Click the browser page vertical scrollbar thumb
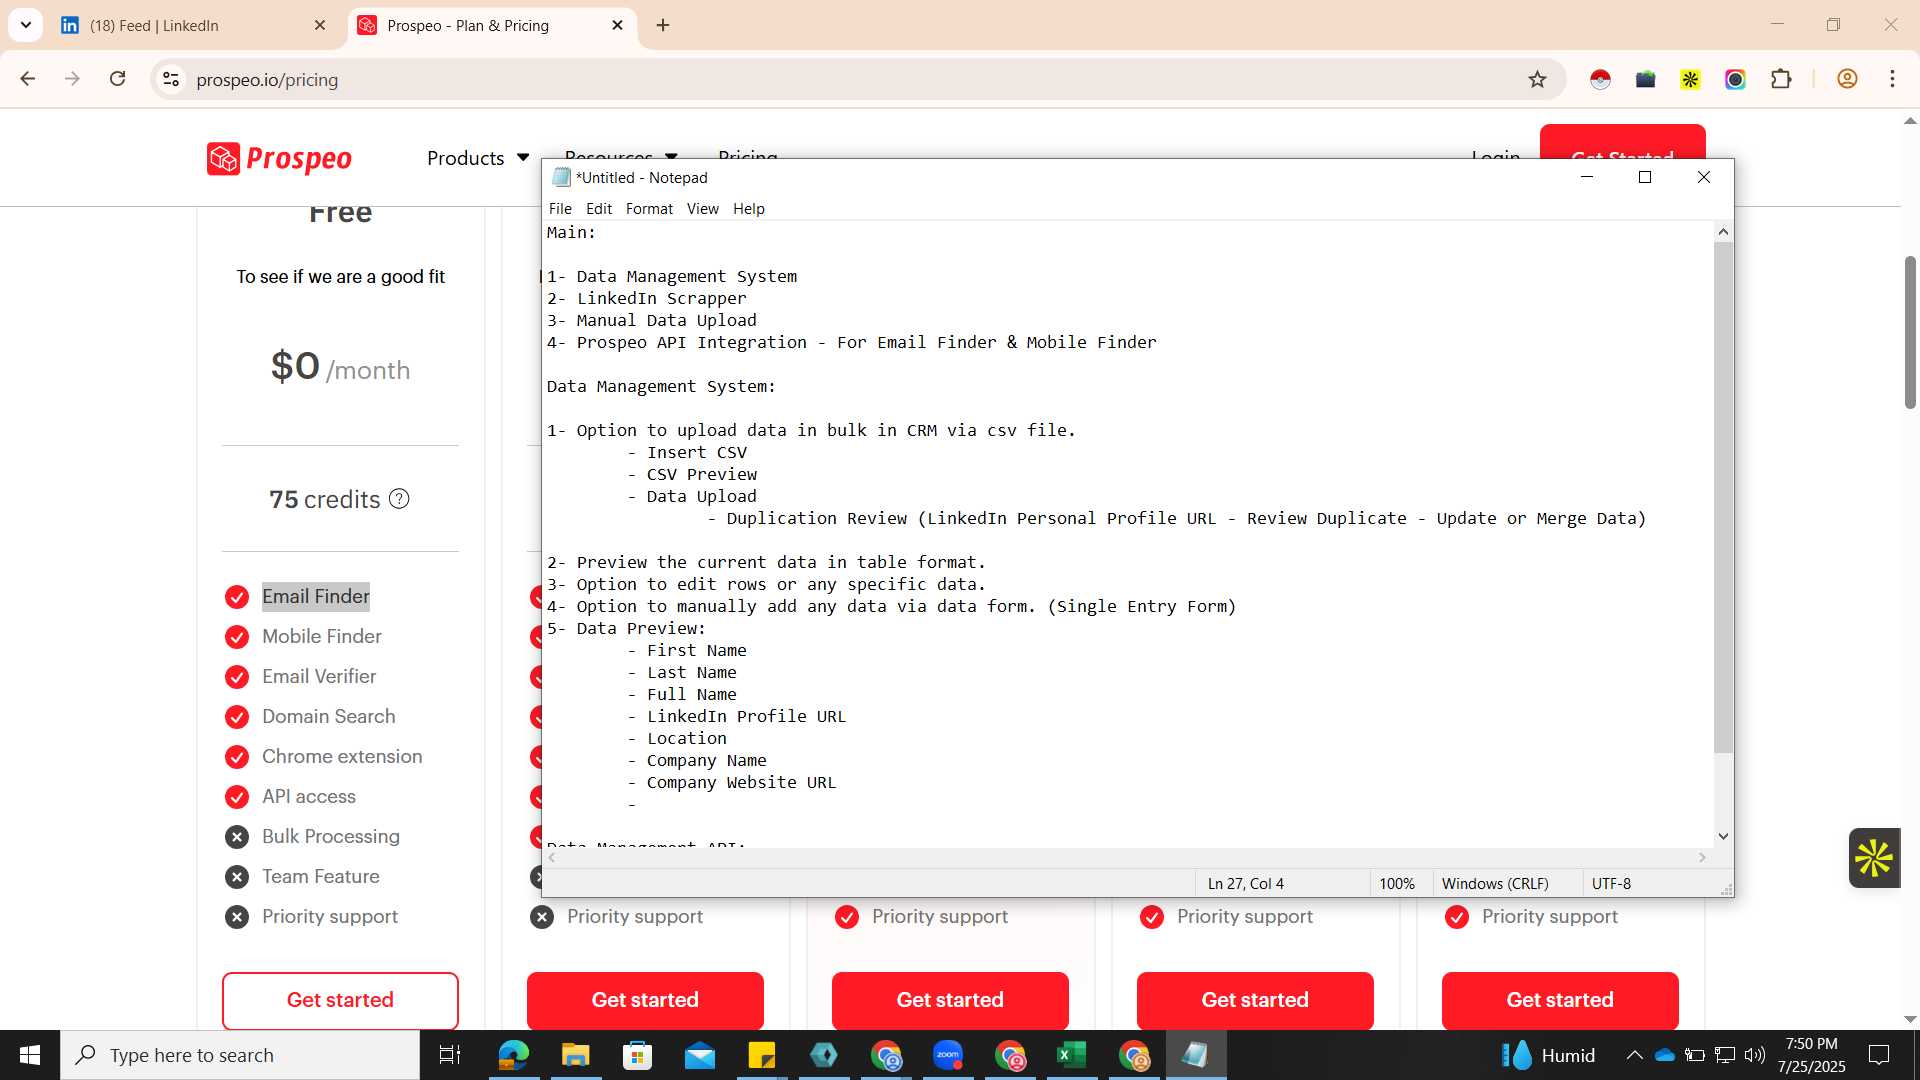The width and height of the screenshot is (1920, 1080). pos(1910,333)
